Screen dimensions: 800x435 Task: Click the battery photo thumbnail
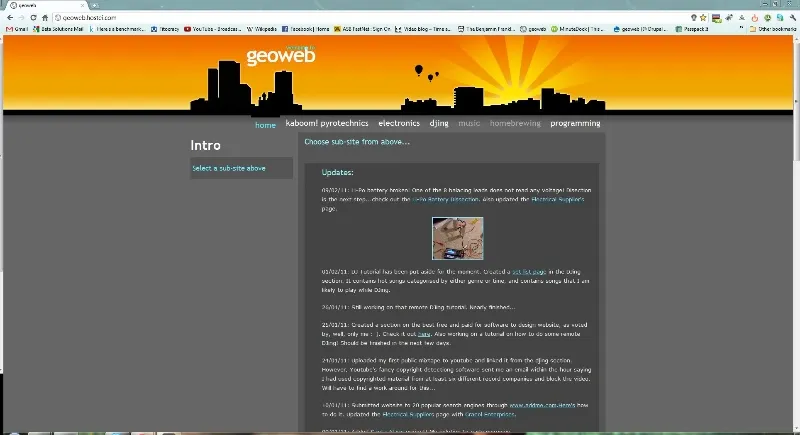pyautogui.click(x=457, y=238)
